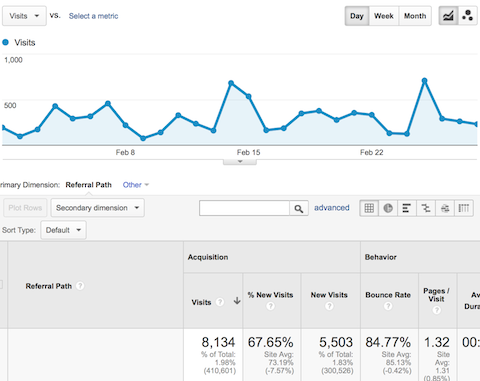Switch graph granularity to Month
The height and width of the screenshot is (381, 480).
tap(415, 16)
